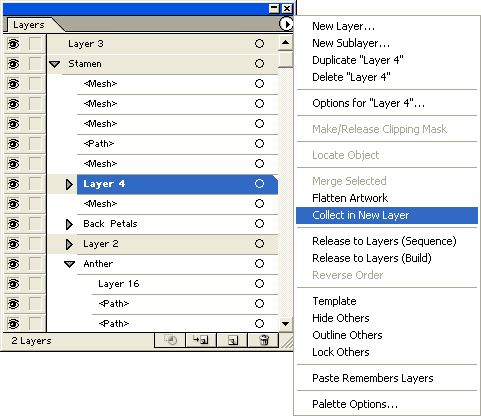Select the Layer 2 row
This screenshot has width=481, height=416.
click(x=177, y=244)
